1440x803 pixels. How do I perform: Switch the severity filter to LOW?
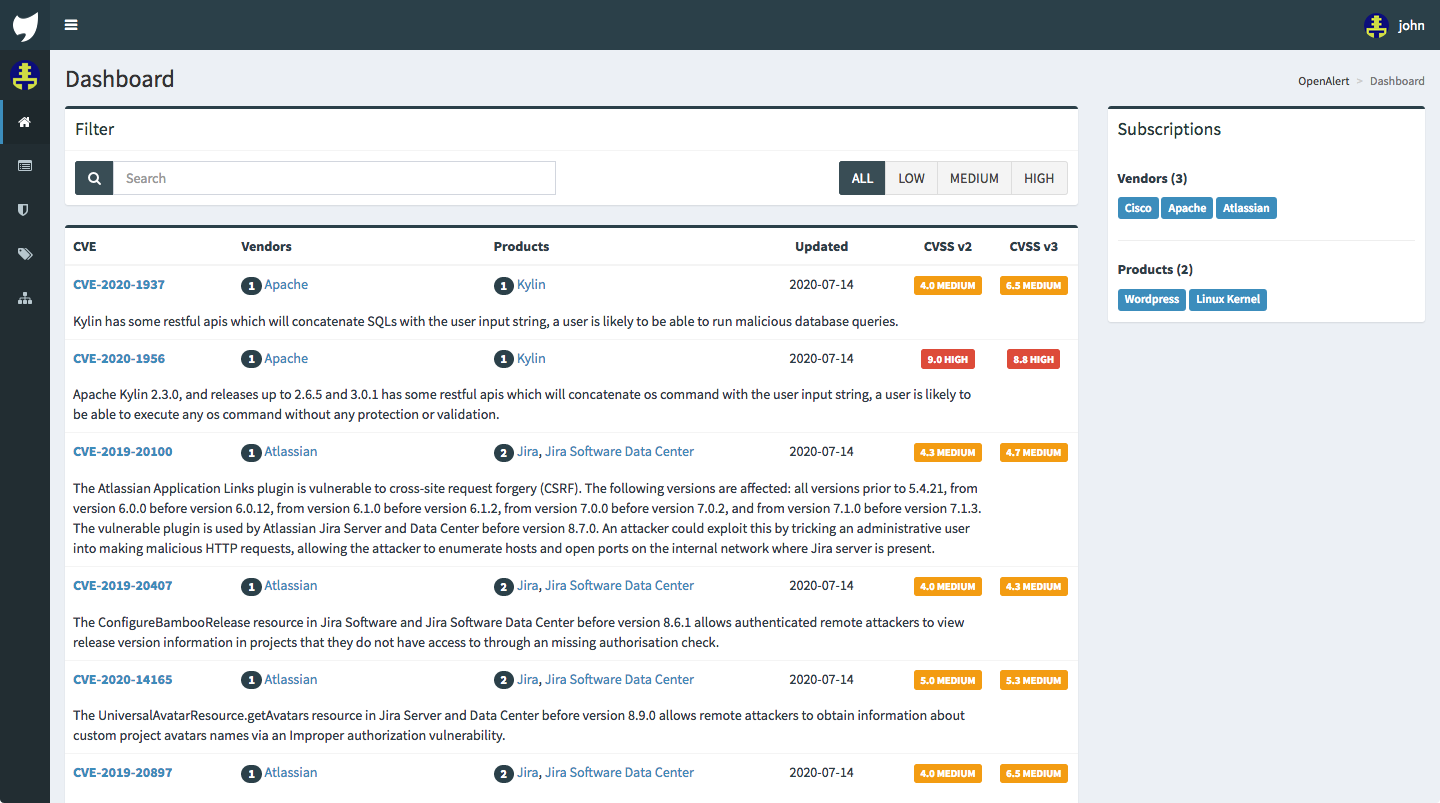(x=911, y=177)
